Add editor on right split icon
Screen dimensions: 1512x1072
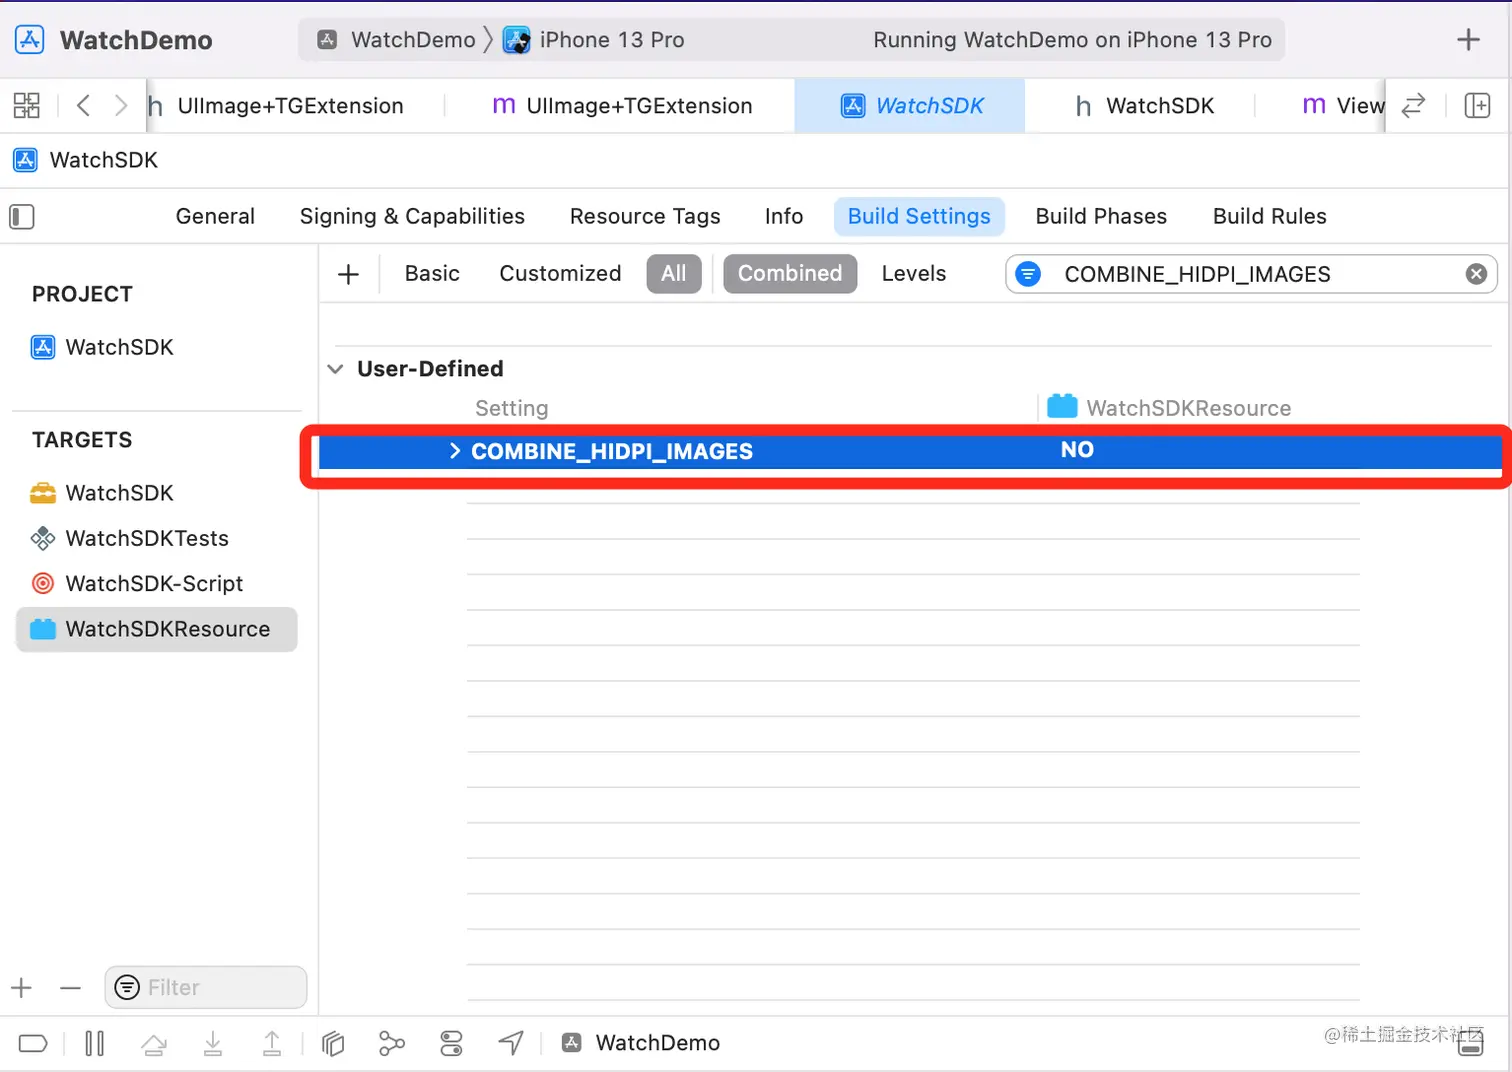coord(1477,105)
